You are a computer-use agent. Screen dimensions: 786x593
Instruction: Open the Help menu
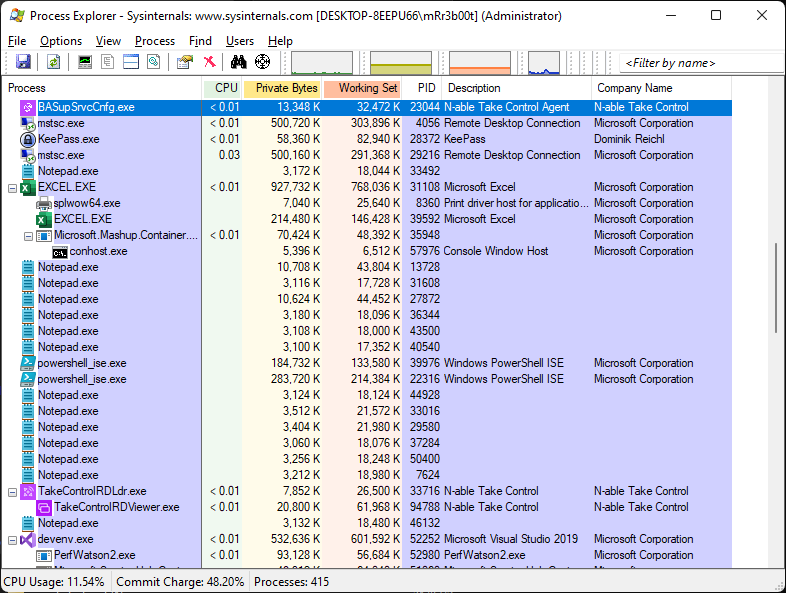(x=280, y=41)
